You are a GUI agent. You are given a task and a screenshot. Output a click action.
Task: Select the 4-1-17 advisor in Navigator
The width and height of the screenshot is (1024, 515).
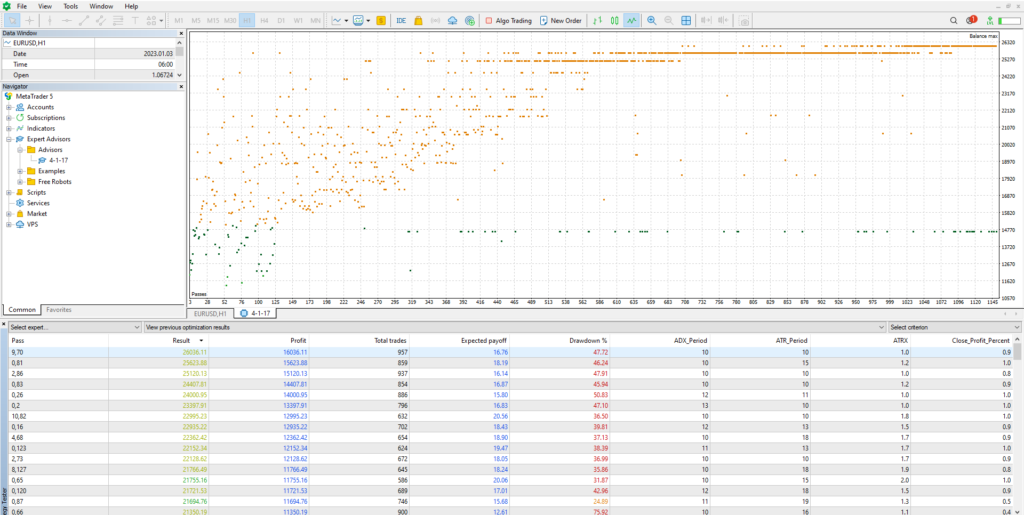[58, 160]
